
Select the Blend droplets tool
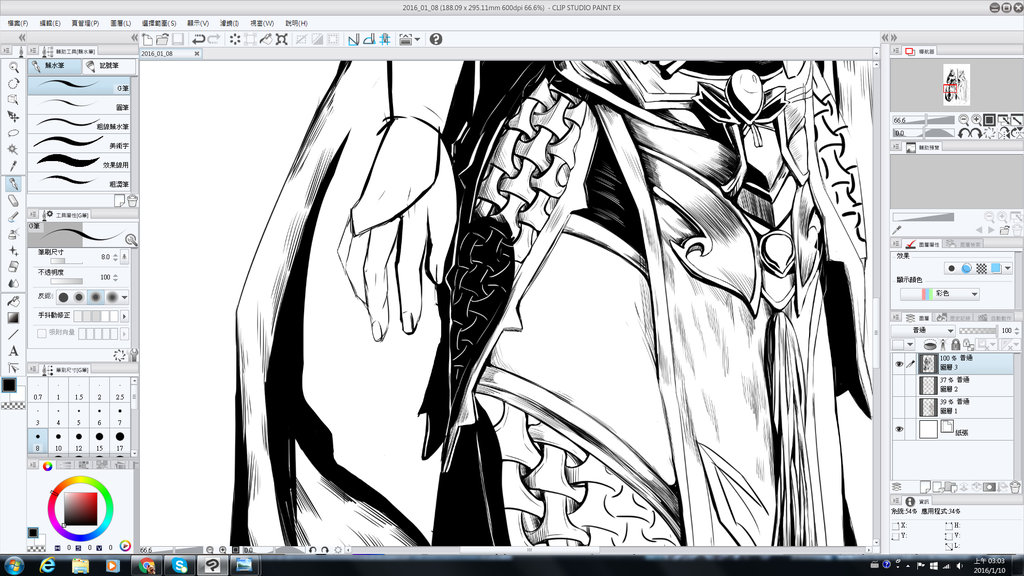13,283
